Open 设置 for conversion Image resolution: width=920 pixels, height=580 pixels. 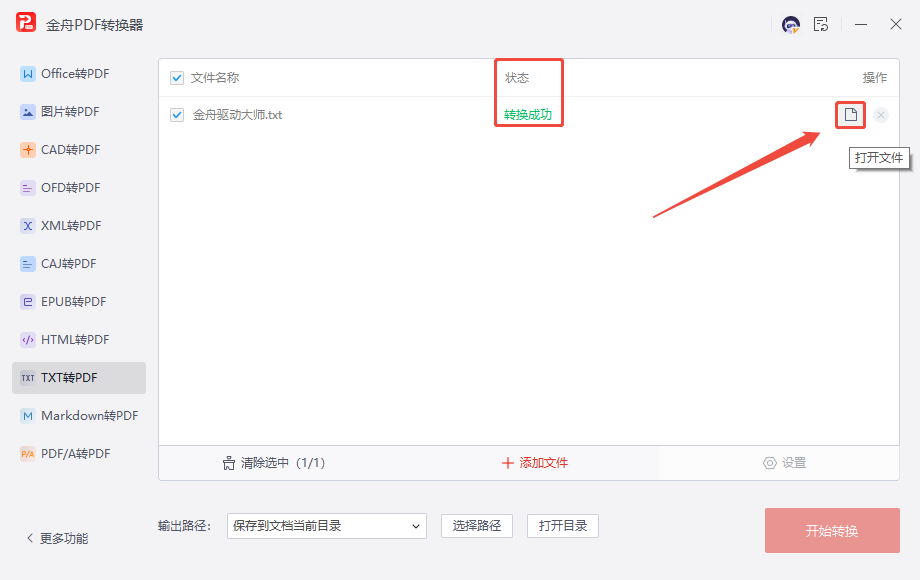784,463
